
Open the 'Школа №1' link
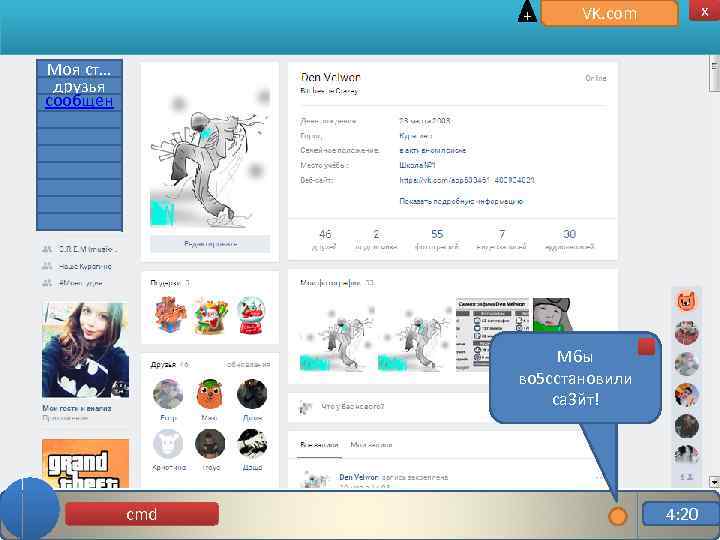pos(417,165)
